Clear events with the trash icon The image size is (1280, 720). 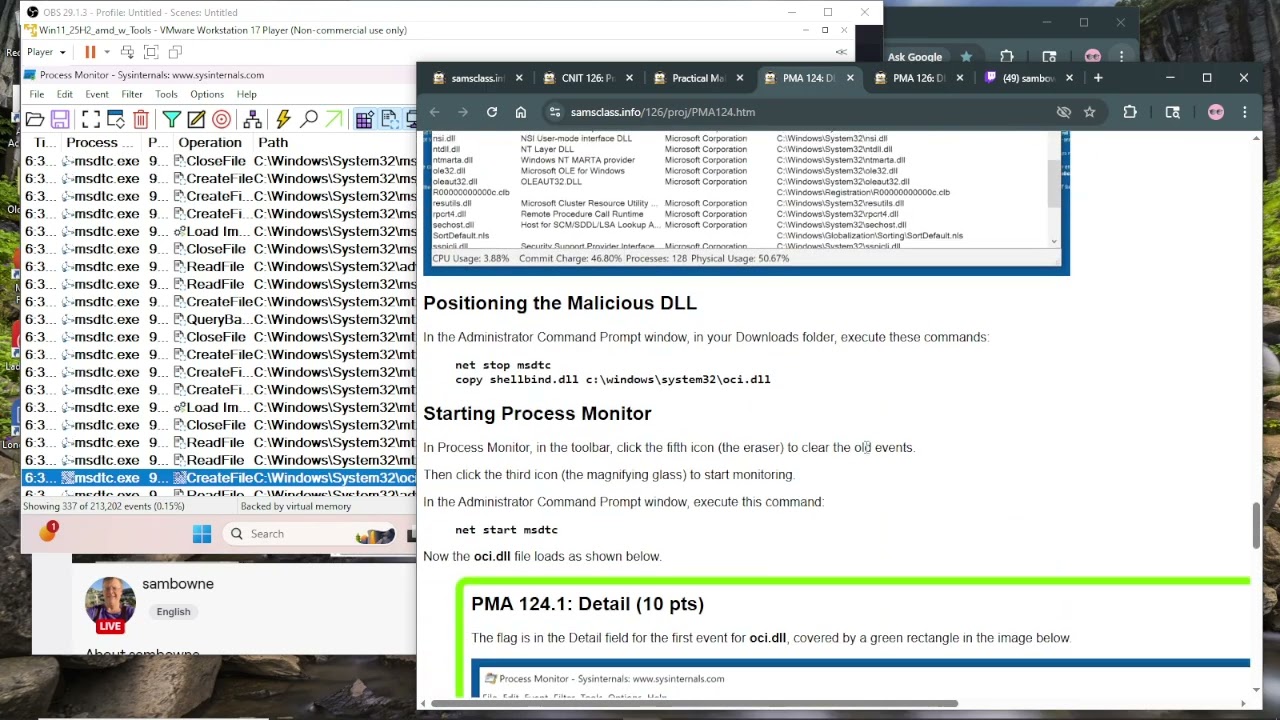[141, 120]
